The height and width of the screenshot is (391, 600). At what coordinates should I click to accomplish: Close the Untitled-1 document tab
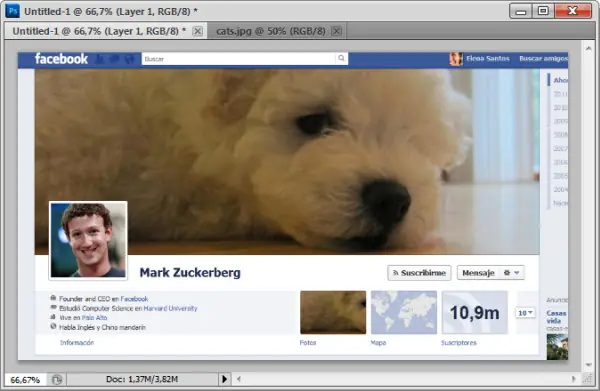click(197, 31)
